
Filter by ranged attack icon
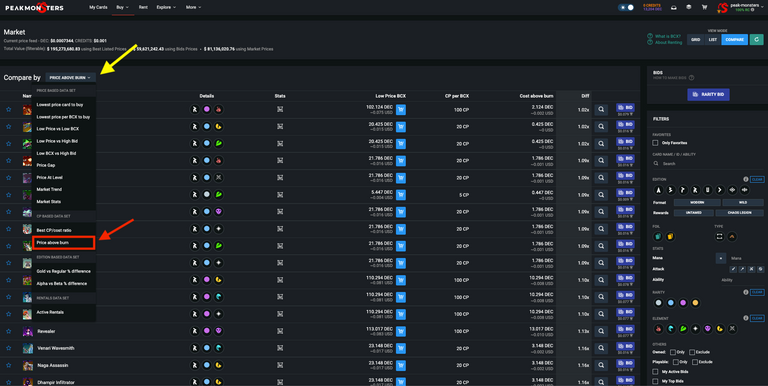(x=743, y=269)
